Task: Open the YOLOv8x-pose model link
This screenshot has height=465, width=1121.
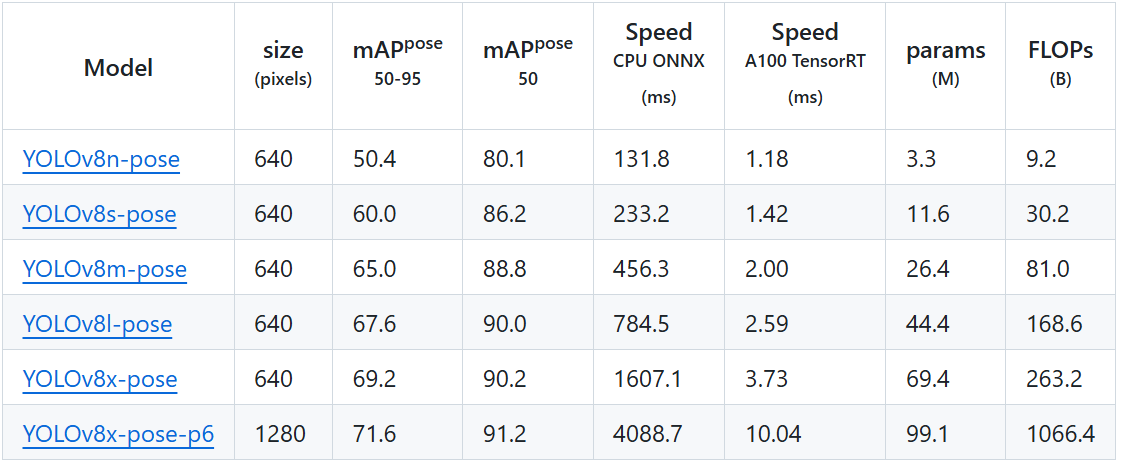Action: tap(99, 378)
